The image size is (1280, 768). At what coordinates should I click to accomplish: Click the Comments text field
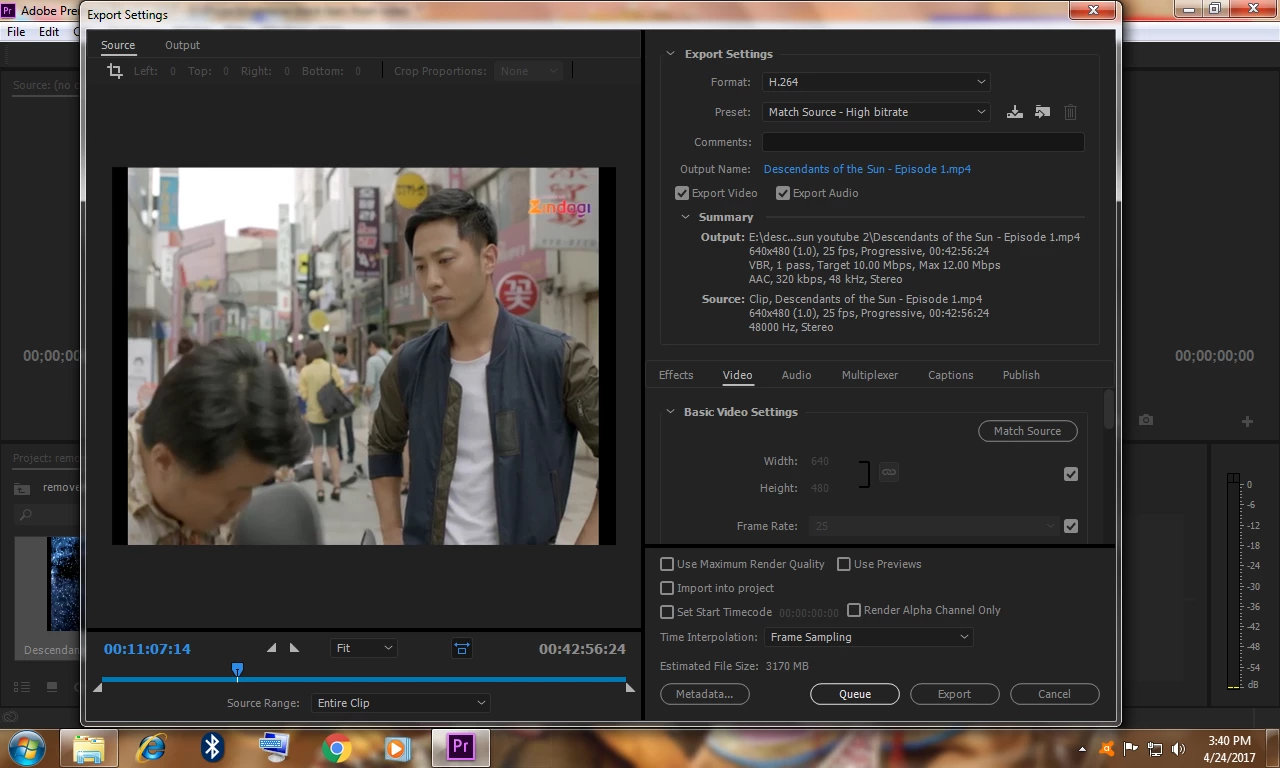(922, 142)
